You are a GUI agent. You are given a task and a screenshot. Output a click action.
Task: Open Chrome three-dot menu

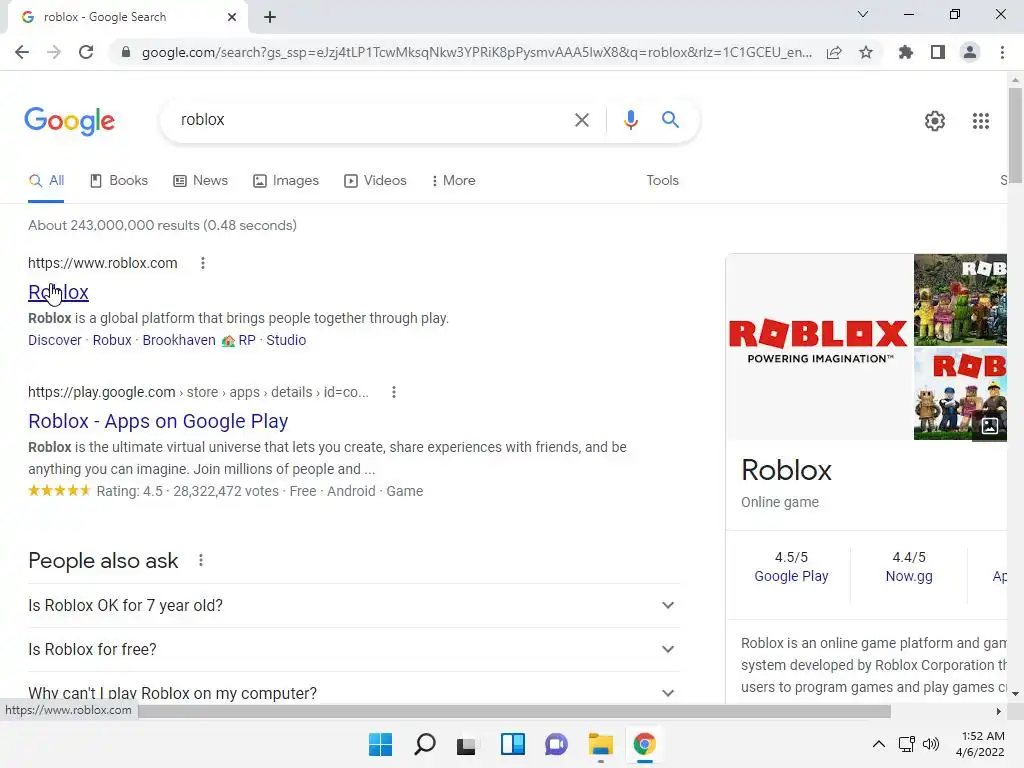pyautogui.click(x=1002, y=52)
